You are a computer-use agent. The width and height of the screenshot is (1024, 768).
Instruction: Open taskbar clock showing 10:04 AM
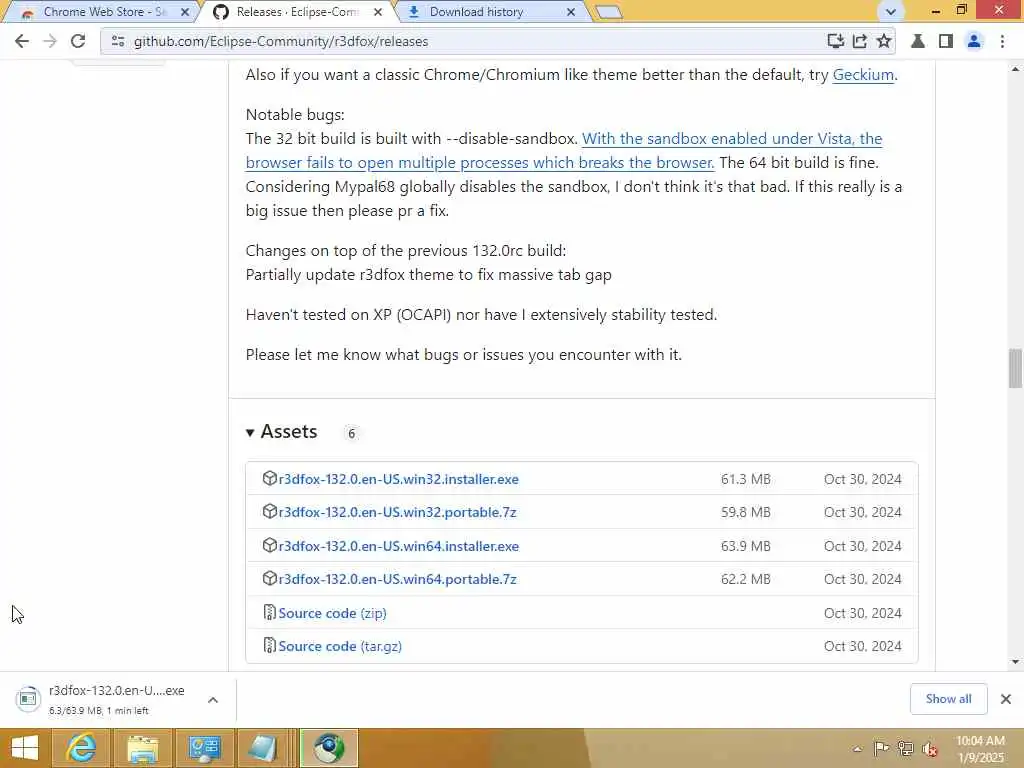tap(980, 749)
